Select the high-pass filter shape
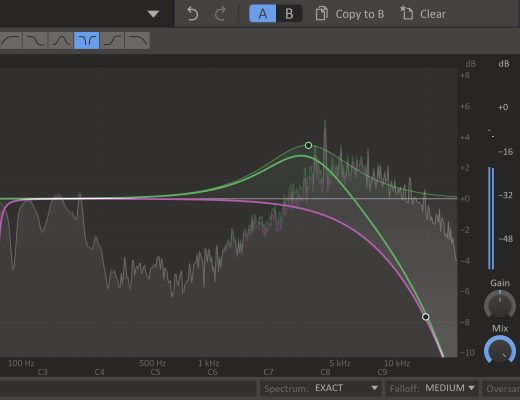 (x=11, y=41)
